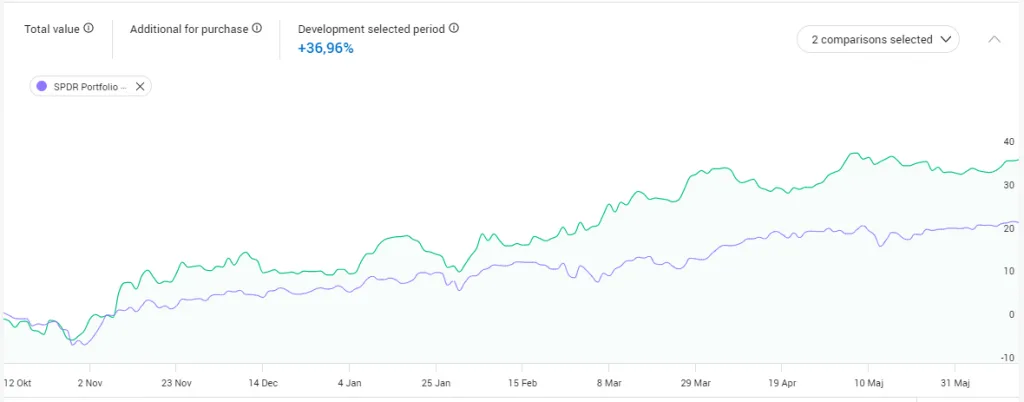Select the SPDR Portfolio chip label

90,86
